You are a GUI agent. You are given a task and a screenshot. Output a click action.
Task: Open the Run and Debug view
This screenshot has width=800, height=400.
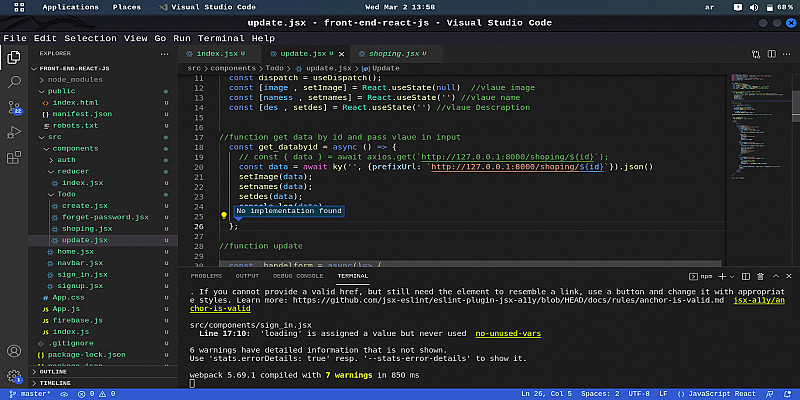click(x=14, y=132)
